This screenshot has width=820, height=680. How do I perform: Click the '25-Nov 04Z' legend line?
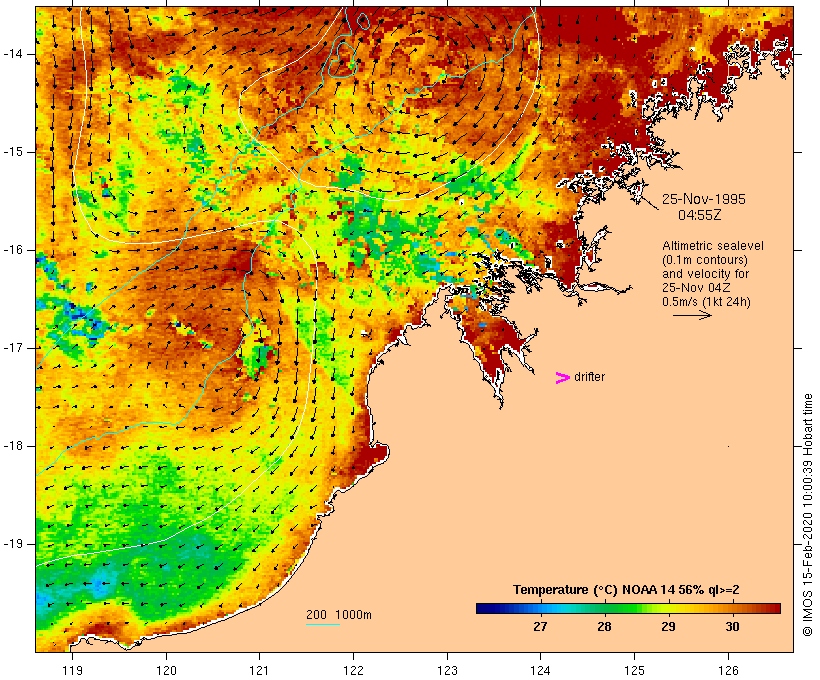click(696, 288)
